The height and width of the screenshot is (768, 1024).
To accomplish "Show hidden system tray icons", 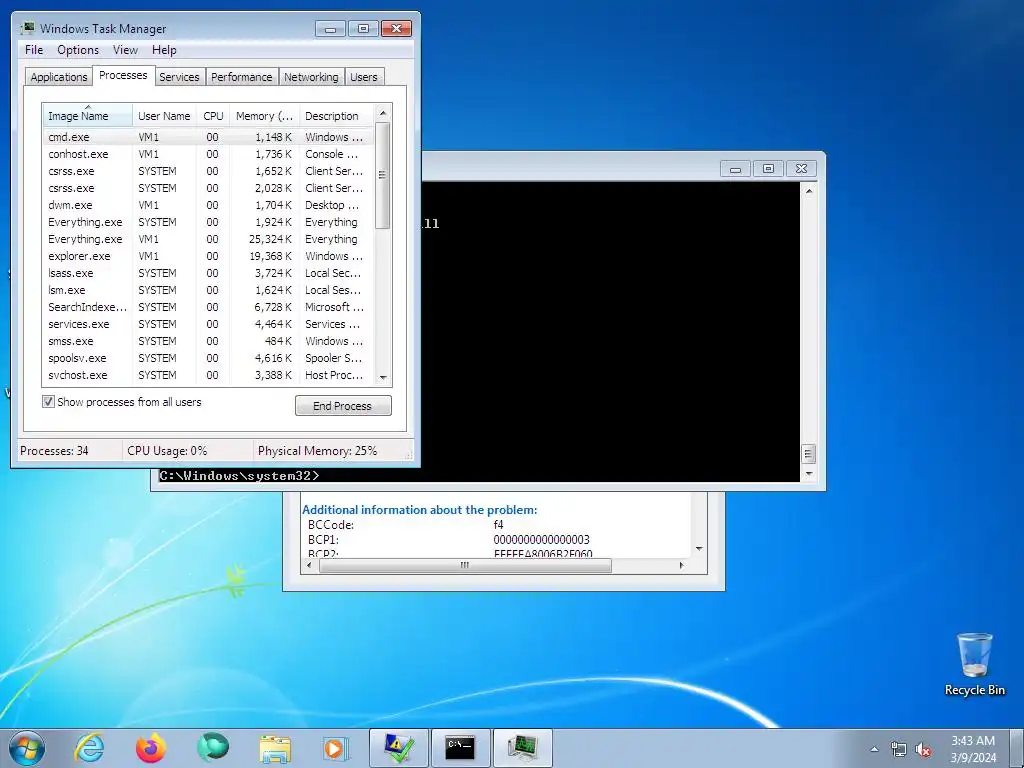I will [x=874, y=749].
